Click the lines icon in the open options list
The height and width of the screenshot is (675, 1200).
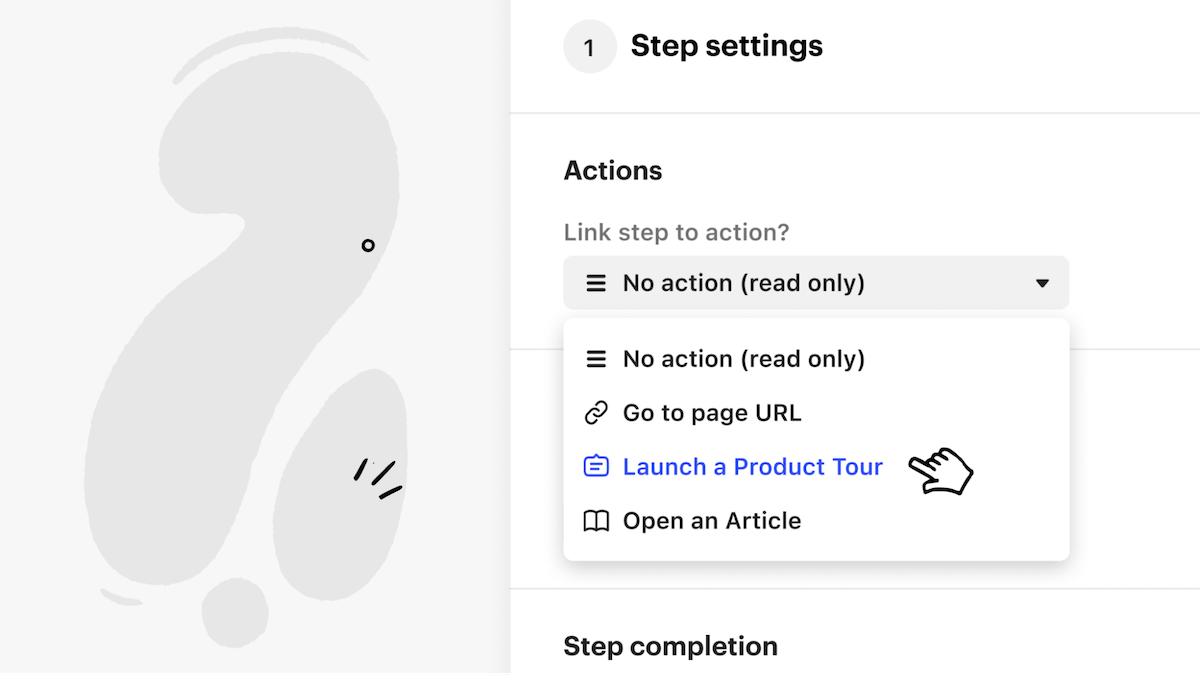(596, 359)
